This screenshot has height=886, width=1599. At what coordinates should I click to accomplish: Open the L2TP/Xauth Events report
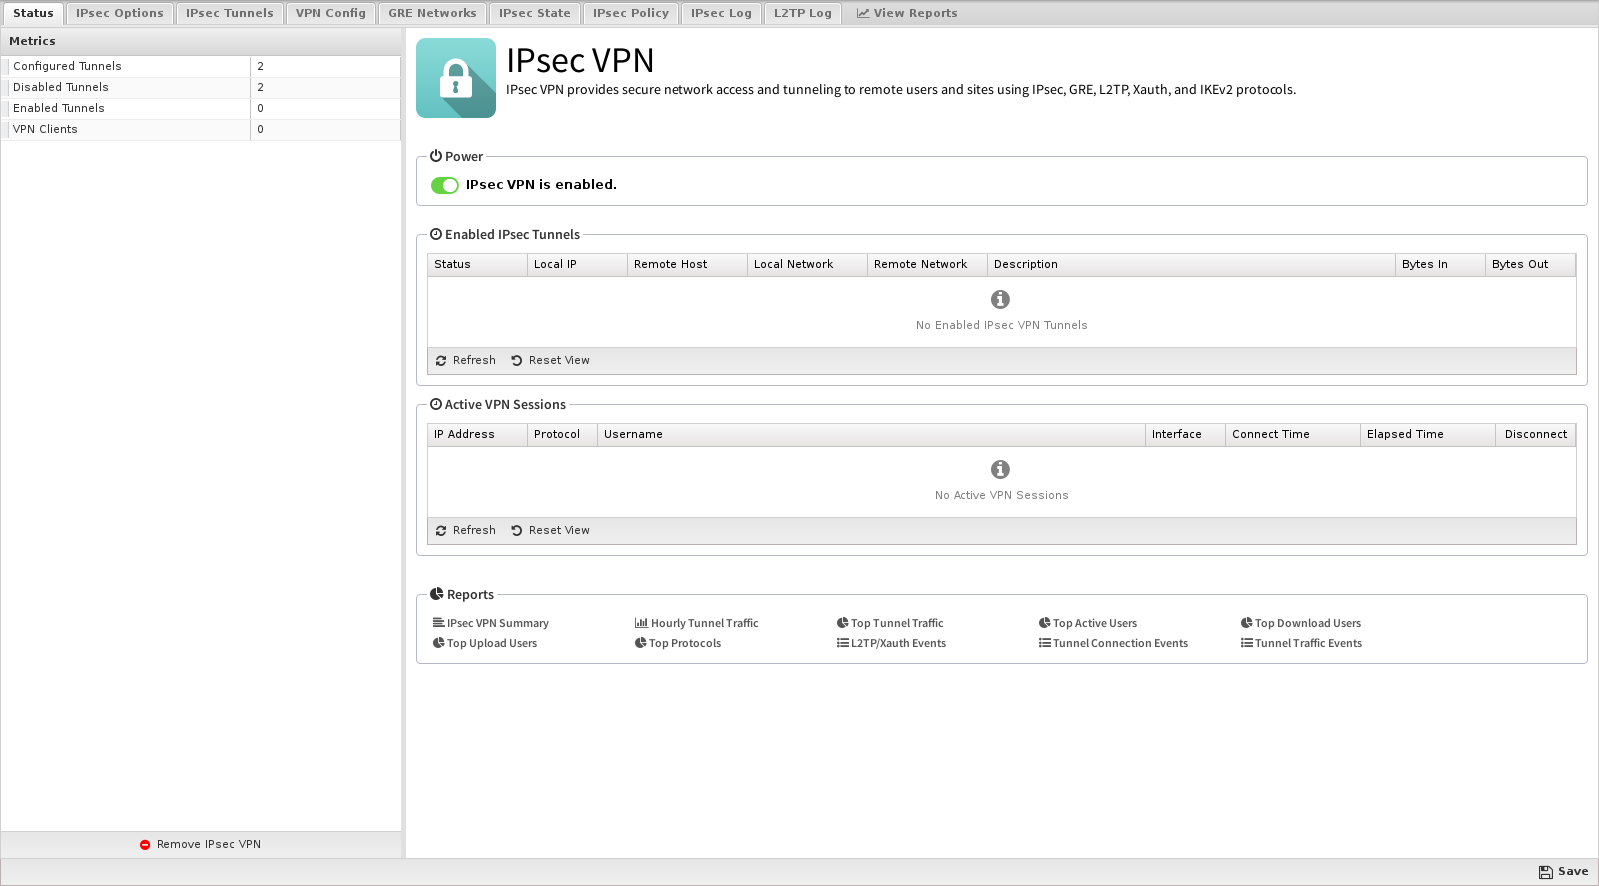point(892,643)
